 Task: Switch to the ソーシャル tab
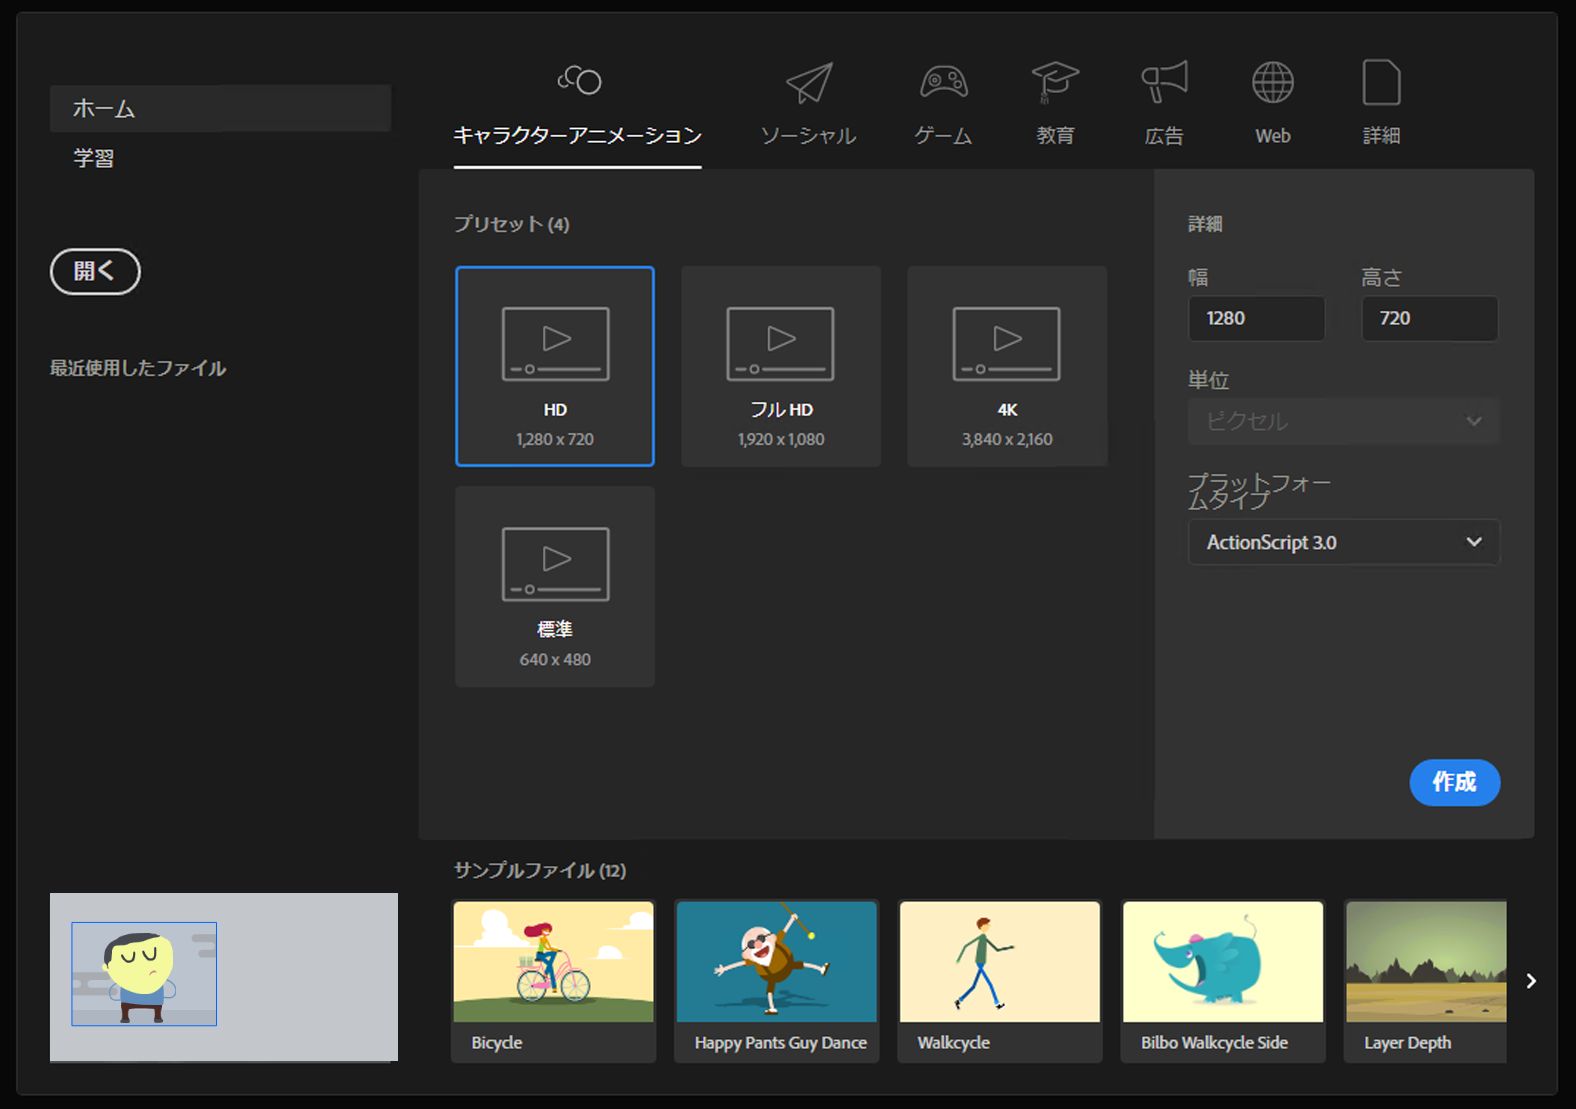tap(808, 136)
